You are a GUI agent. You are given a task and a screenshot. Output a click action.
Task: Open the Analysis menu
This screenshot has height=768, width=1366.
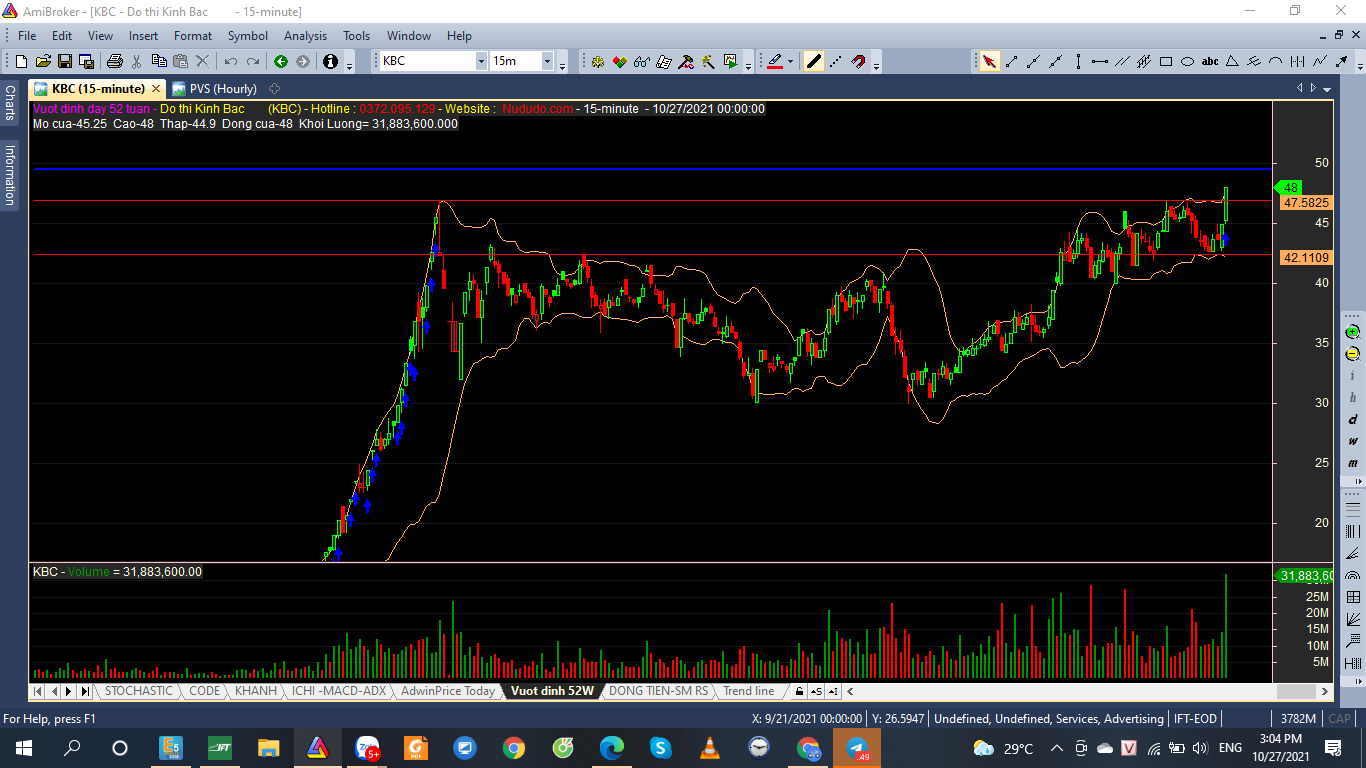[x=305, y=36]
